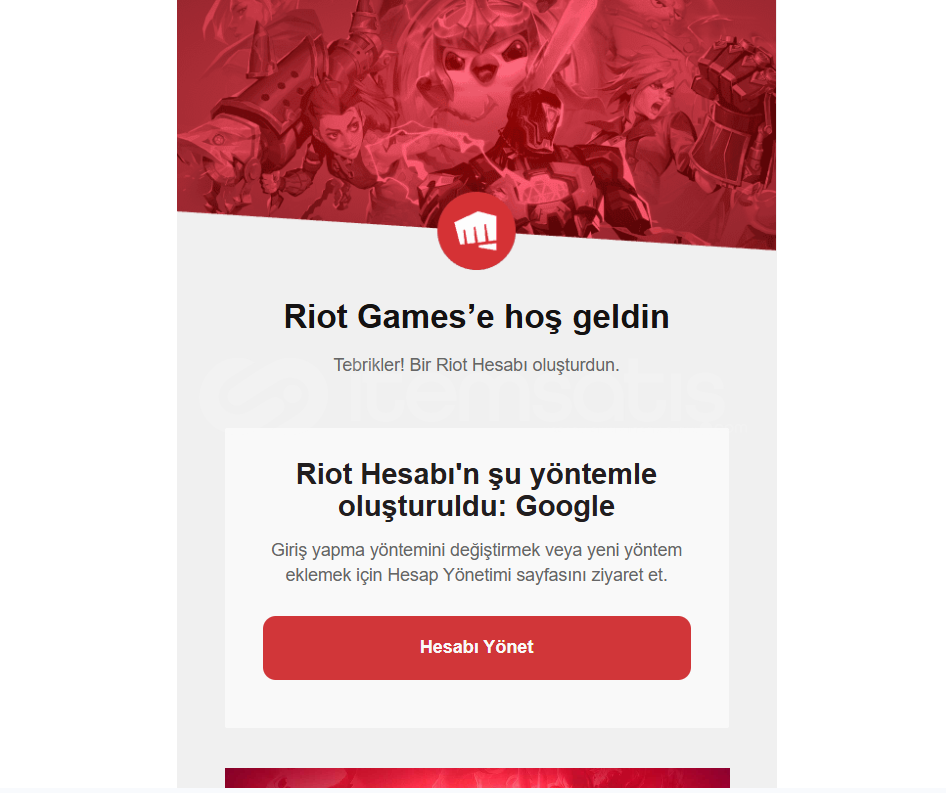This screenshot has height=793, width=946.
Task: Click the 'Riot Hesabı'n şu yöntemle' heading line
Action: click(477, 474)
